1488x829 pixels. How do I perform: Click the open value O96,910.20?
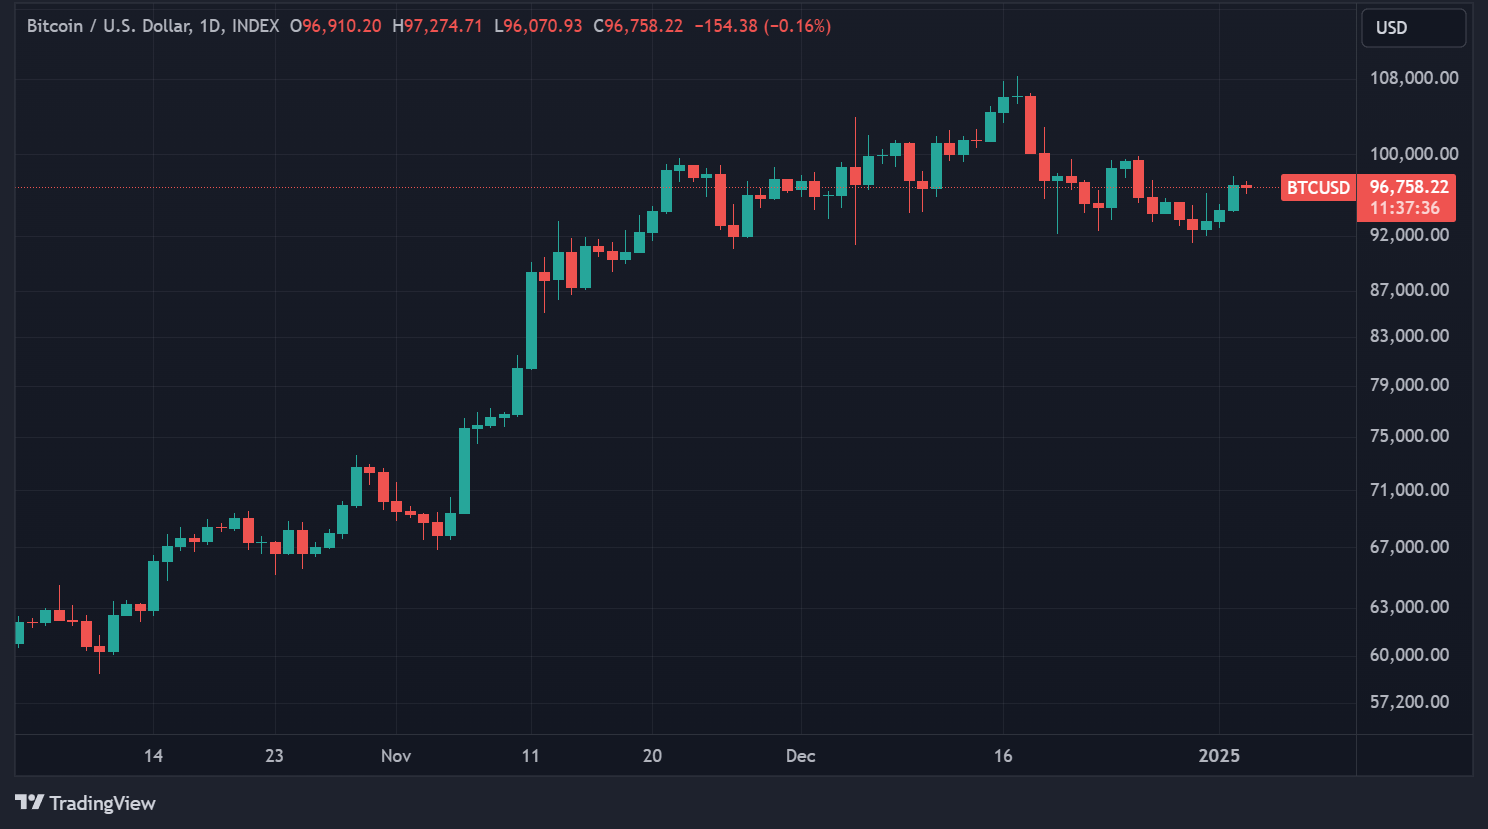pos(336,26)
